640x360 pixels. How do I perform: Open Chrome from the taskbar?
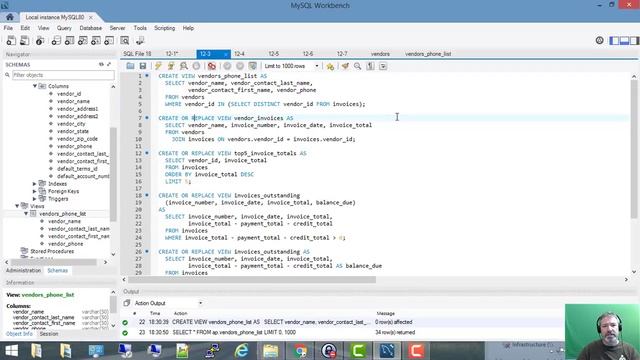(x=300, y=351)
